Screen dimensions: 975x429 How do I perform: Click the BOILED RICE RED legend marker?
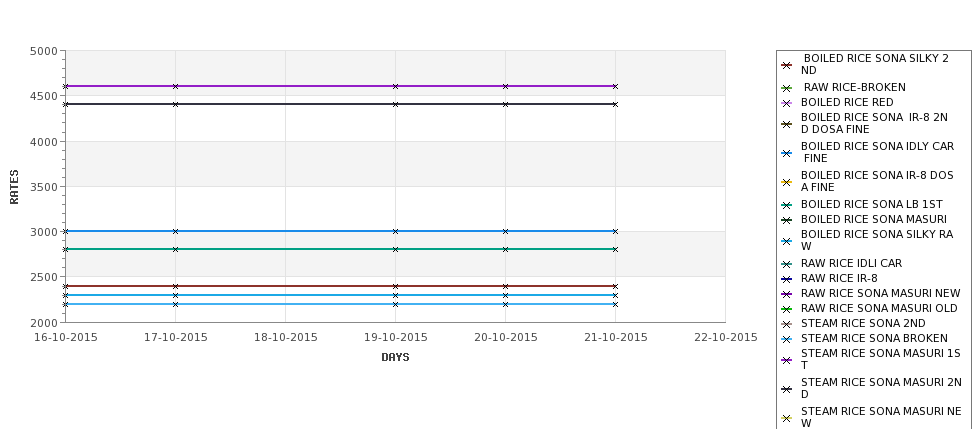click(787, 103)
